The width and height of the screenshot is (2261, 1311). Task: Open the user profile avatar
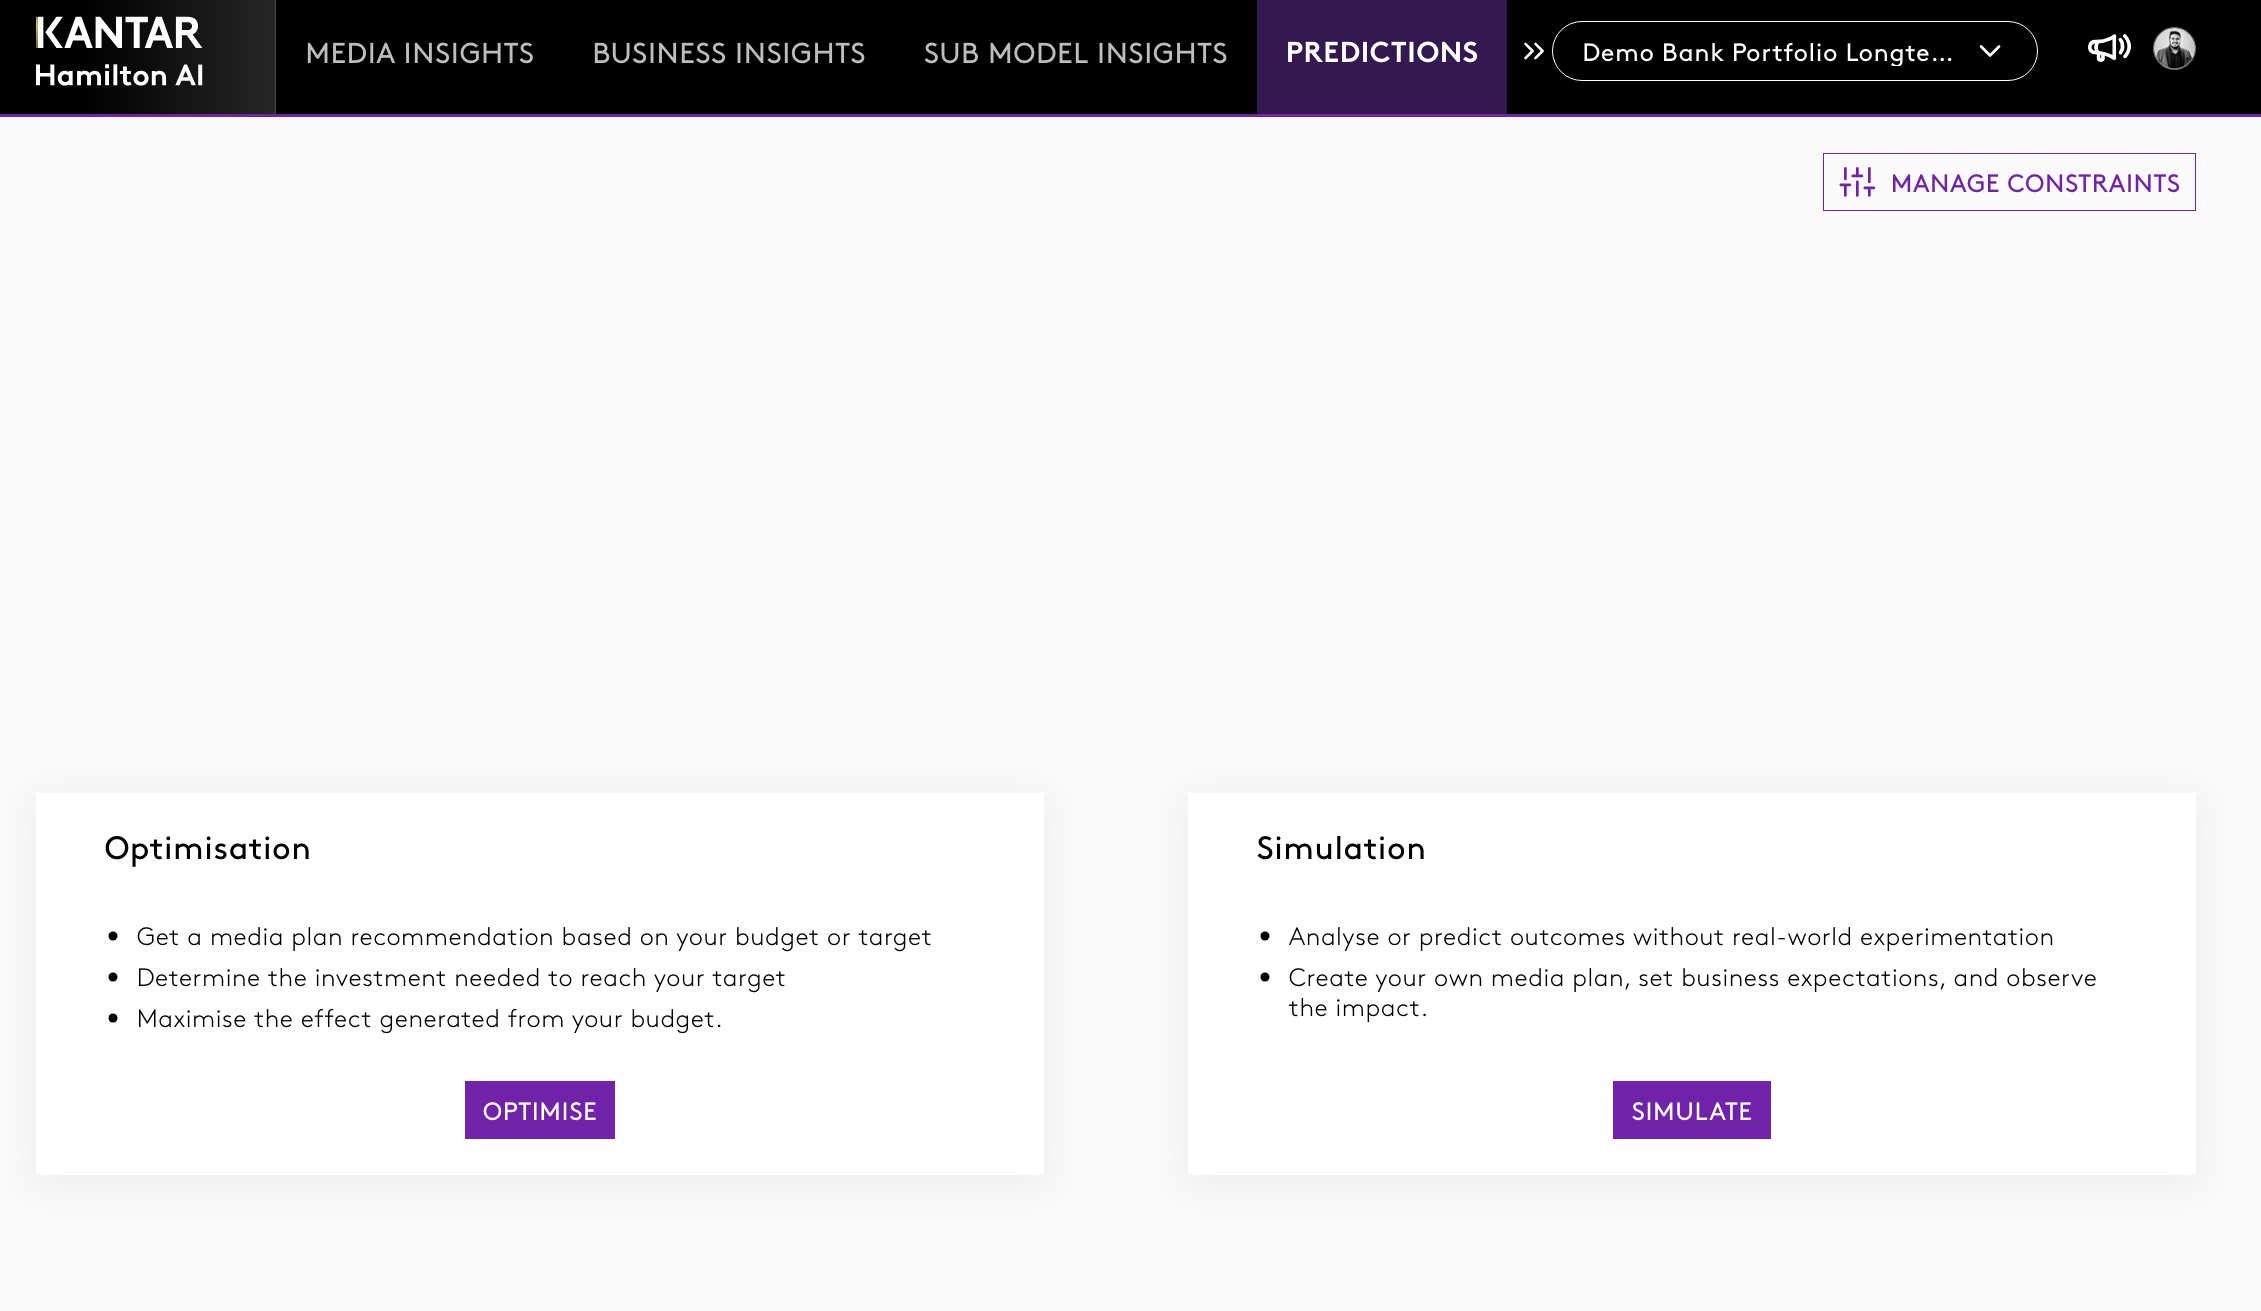pos(2174,49)
